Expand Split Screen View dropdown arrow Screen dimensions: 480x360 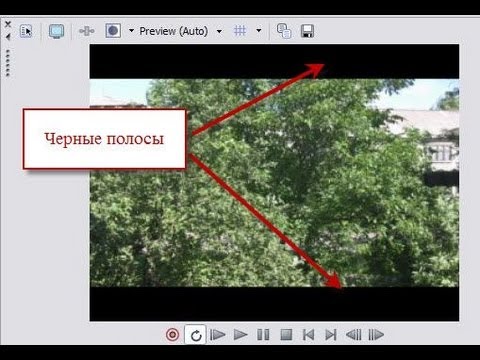131,31
